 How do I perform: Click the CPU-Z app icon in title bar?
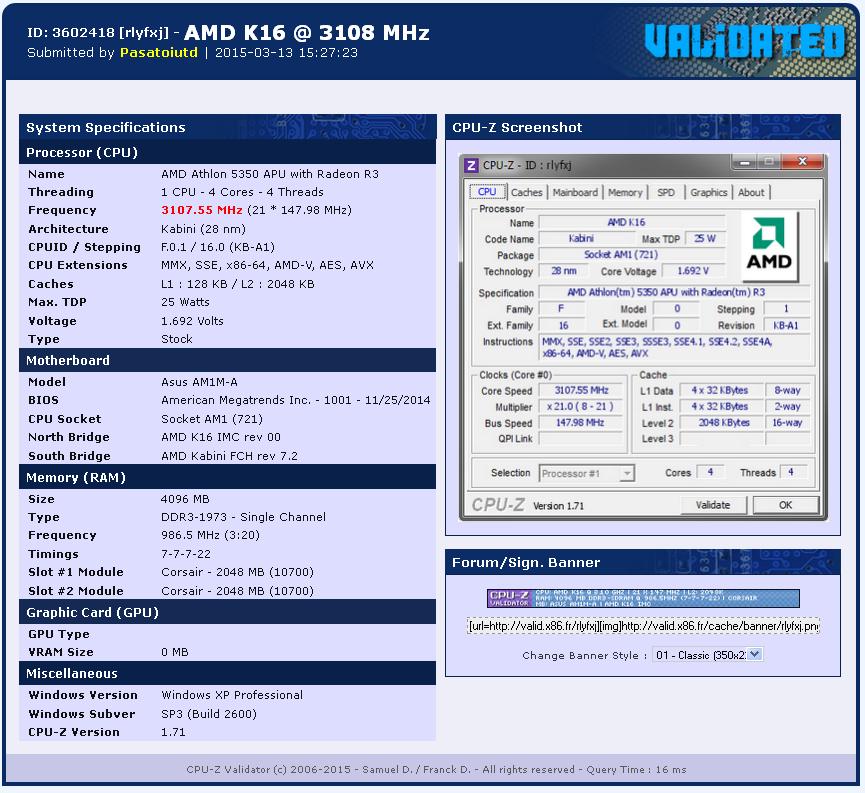(471, 165)
